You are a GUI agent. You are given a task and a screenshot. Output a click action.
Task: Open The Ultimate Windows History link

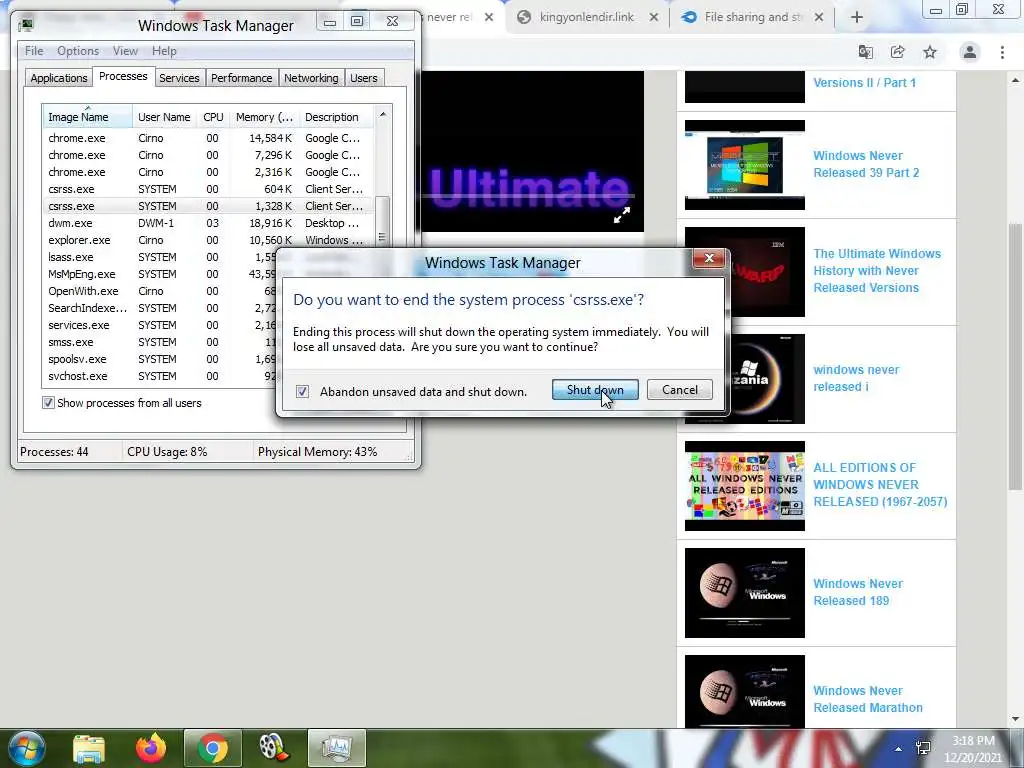tap(877, 270)
